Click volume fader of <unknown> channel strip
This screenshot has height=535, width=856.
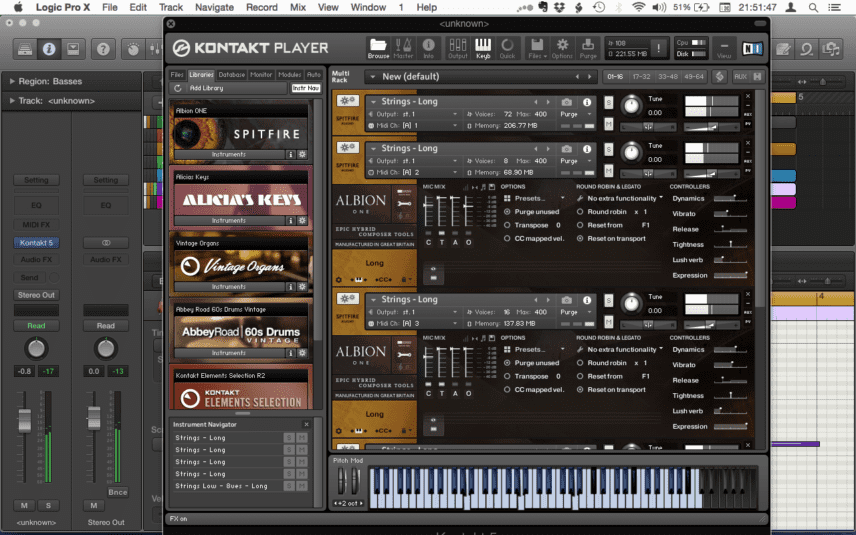point(25,421)
